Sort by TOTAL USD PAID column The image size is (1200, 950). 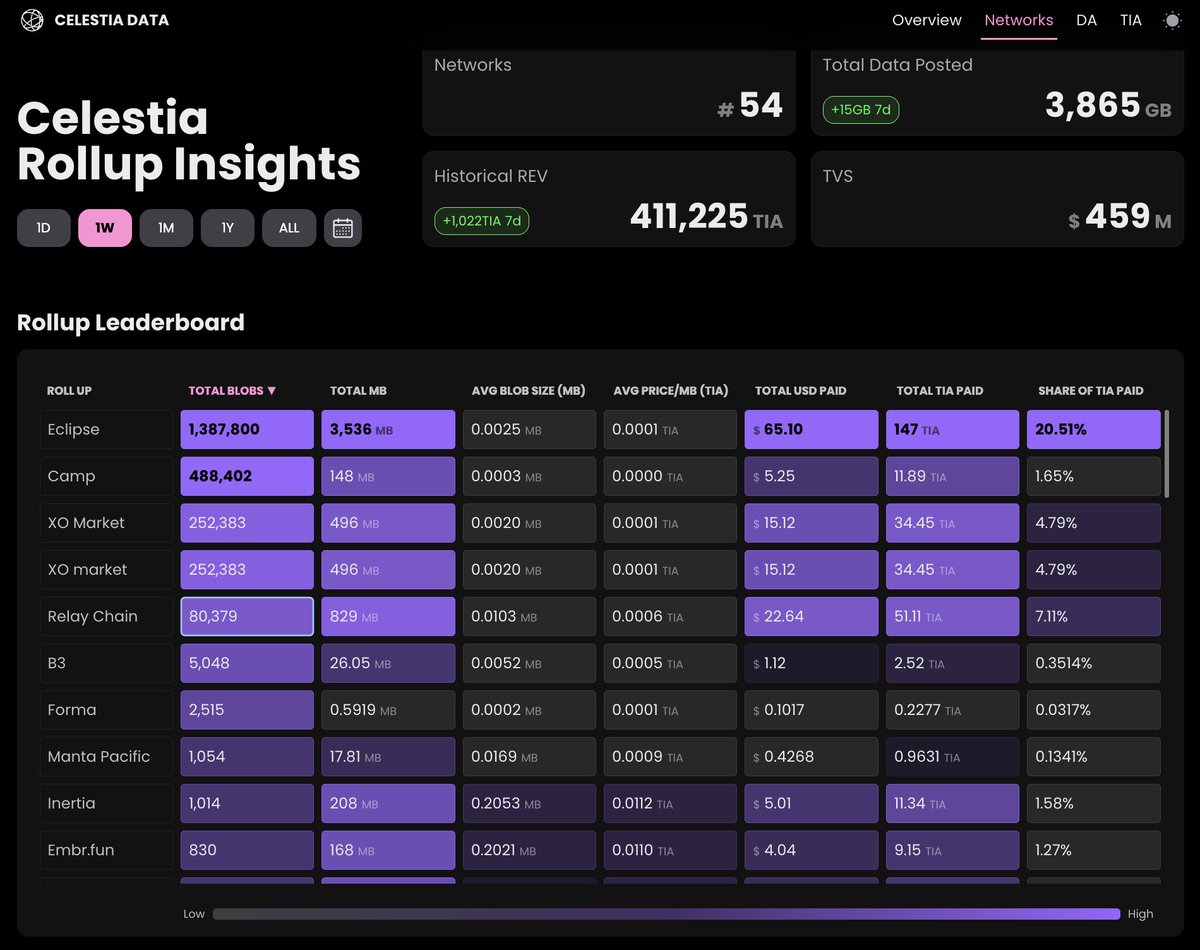803,391
